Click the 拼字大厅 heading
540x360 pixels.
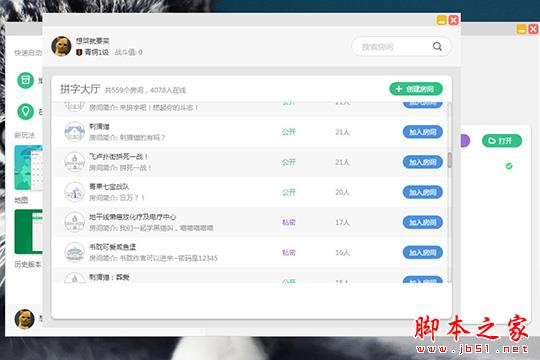tap(80, 89)
